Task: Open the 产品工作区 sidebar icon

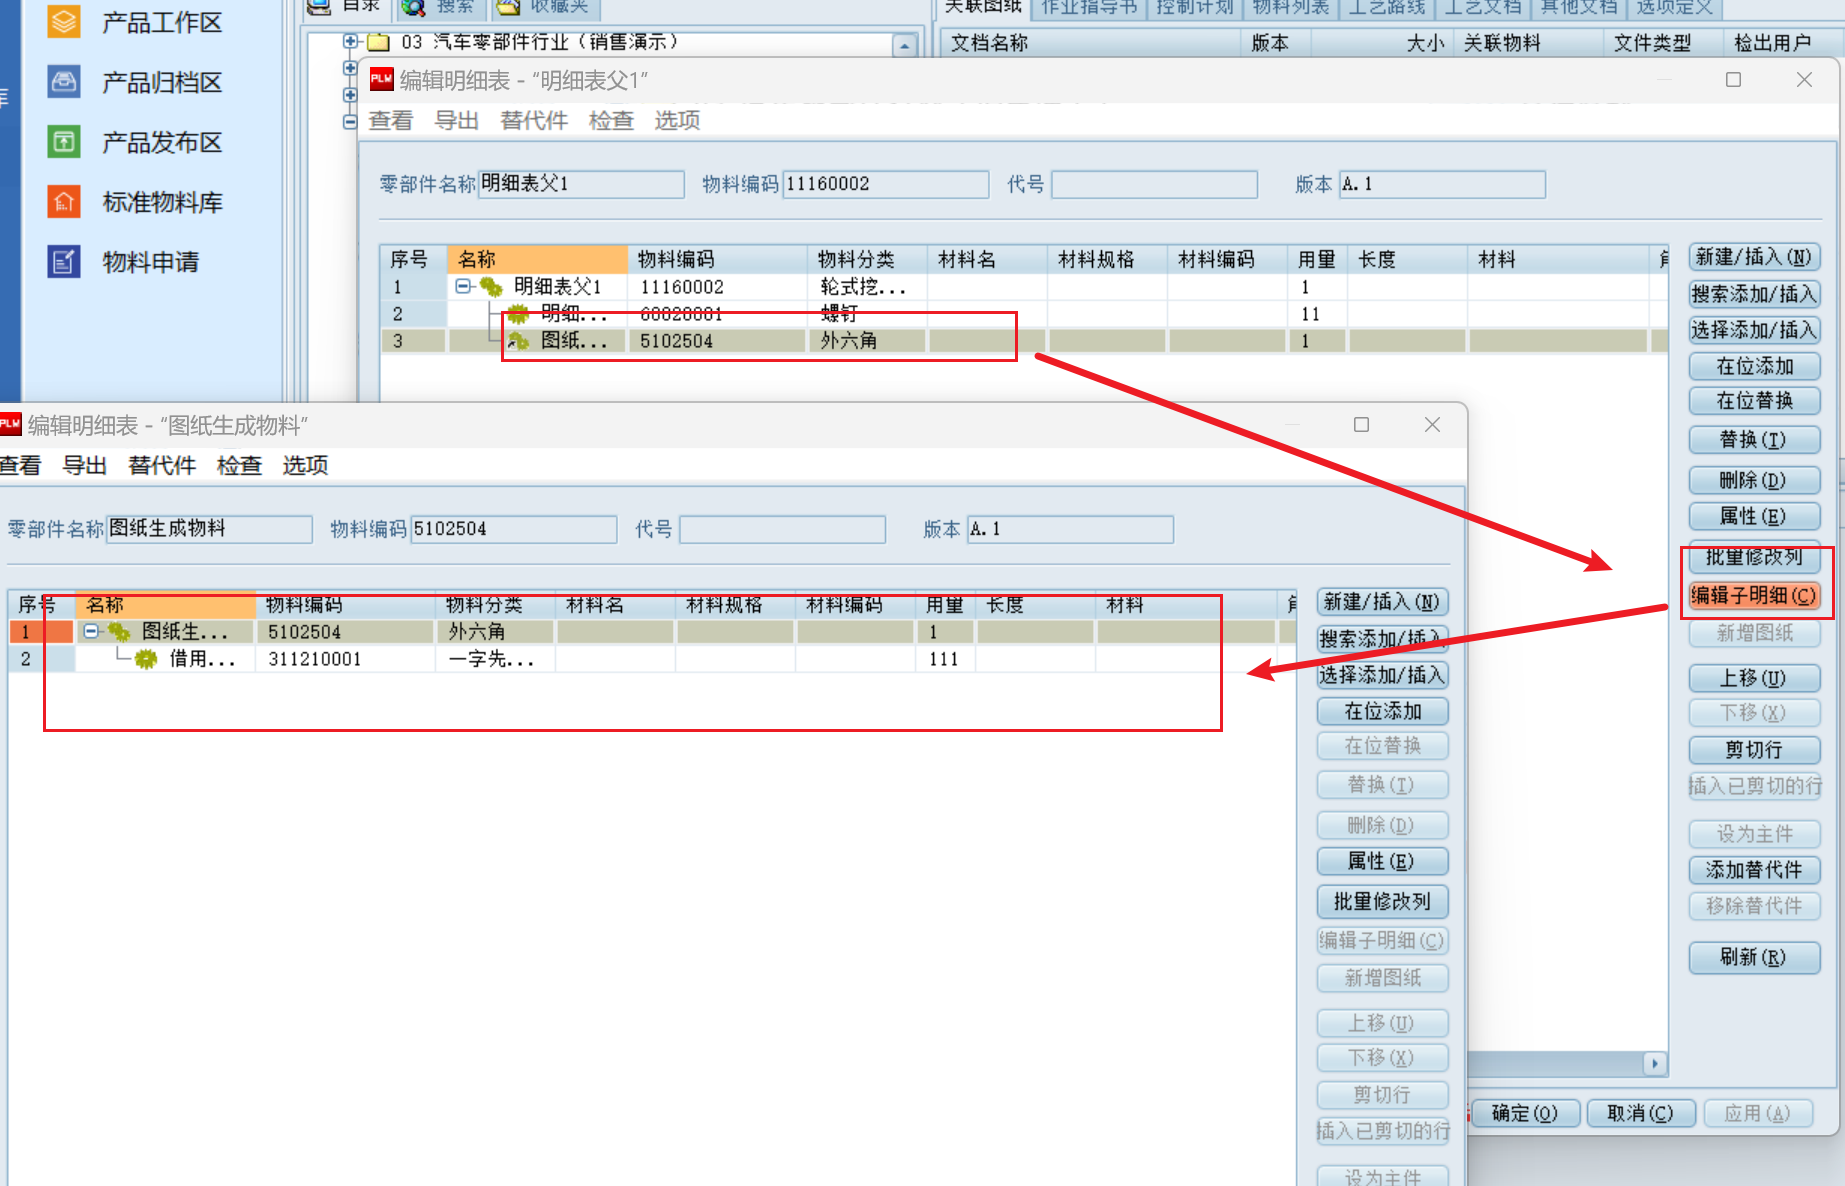Action: 64,21
